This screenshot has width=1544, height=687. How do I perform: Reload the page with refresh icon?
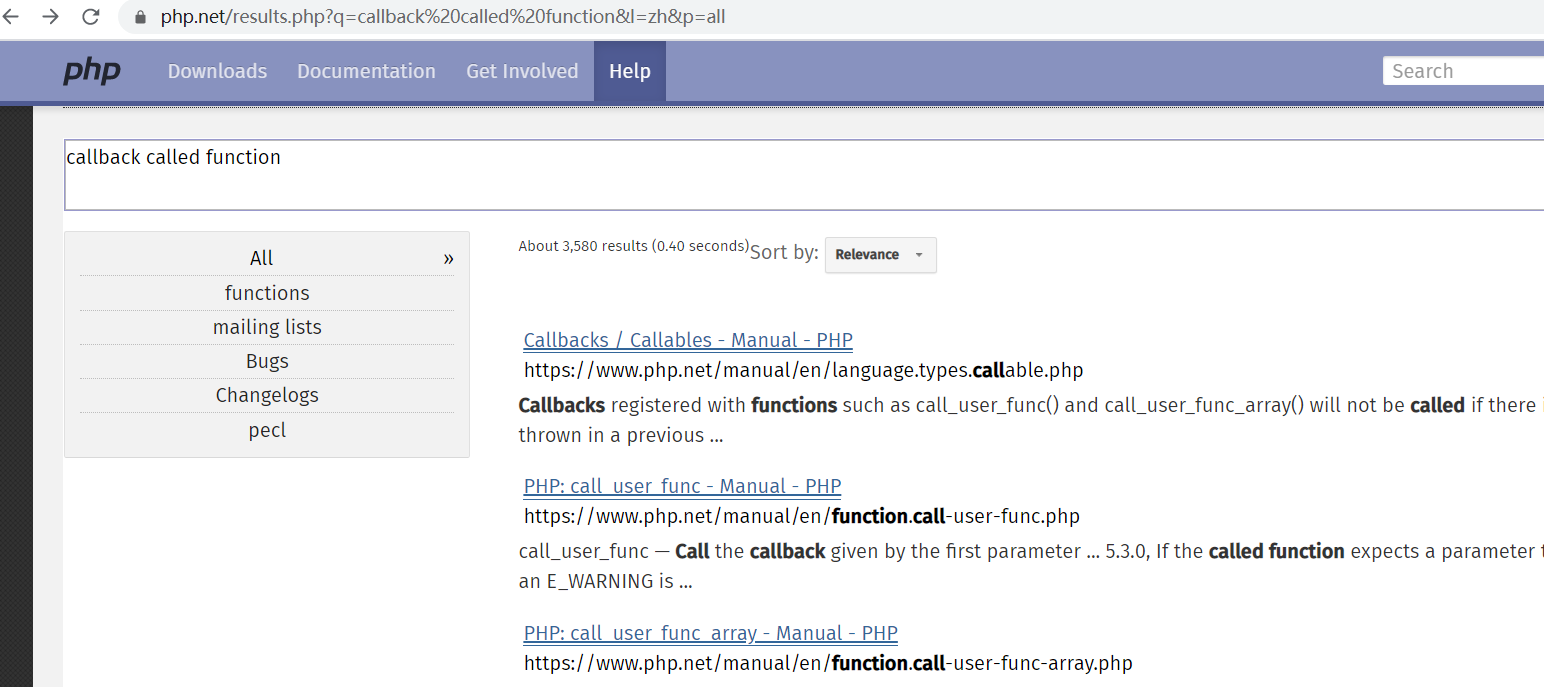click(x=90, y=17)
